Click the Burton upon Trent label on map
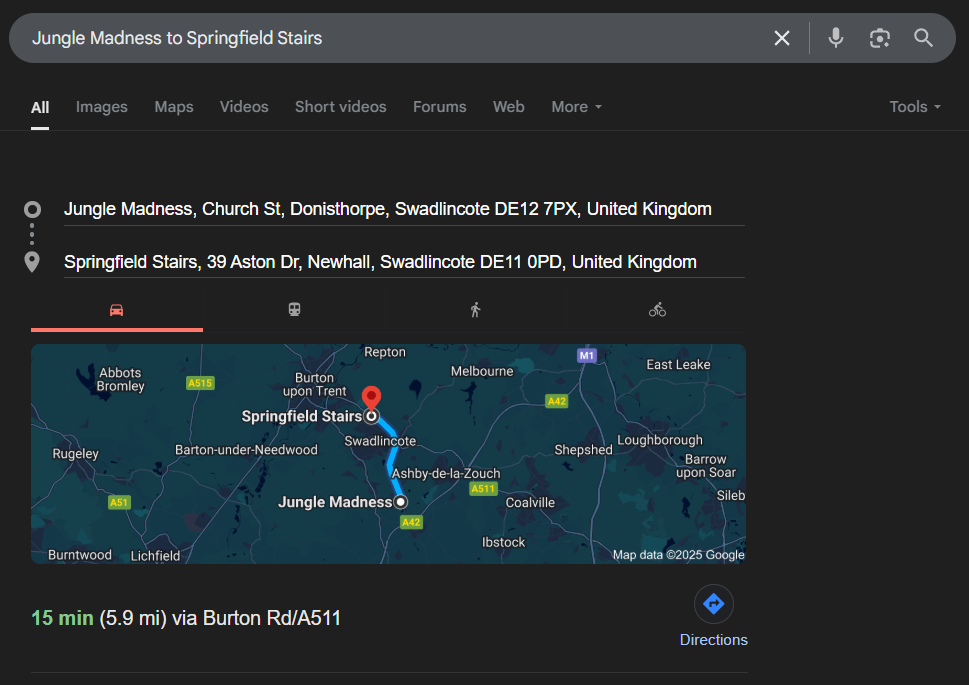The width and height of the screenshot is (969, 685). point(315,385)
